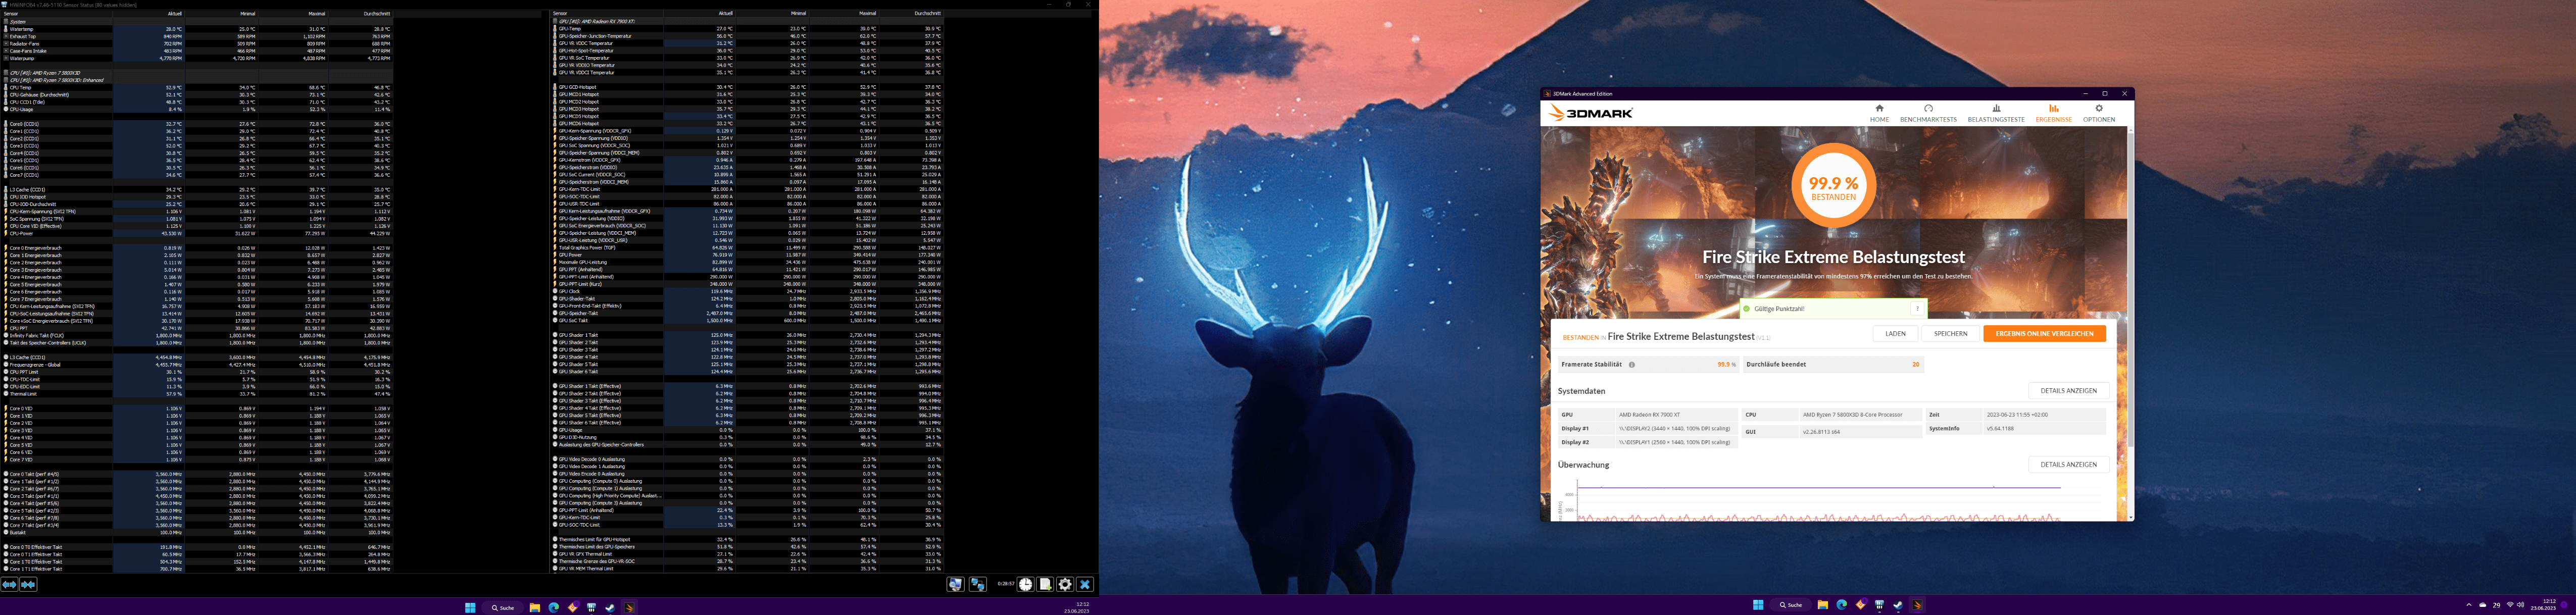Click the dual-computer network icon in HWiNFO bottom bar
This screenshot has width=2576, height=615.
978,585
